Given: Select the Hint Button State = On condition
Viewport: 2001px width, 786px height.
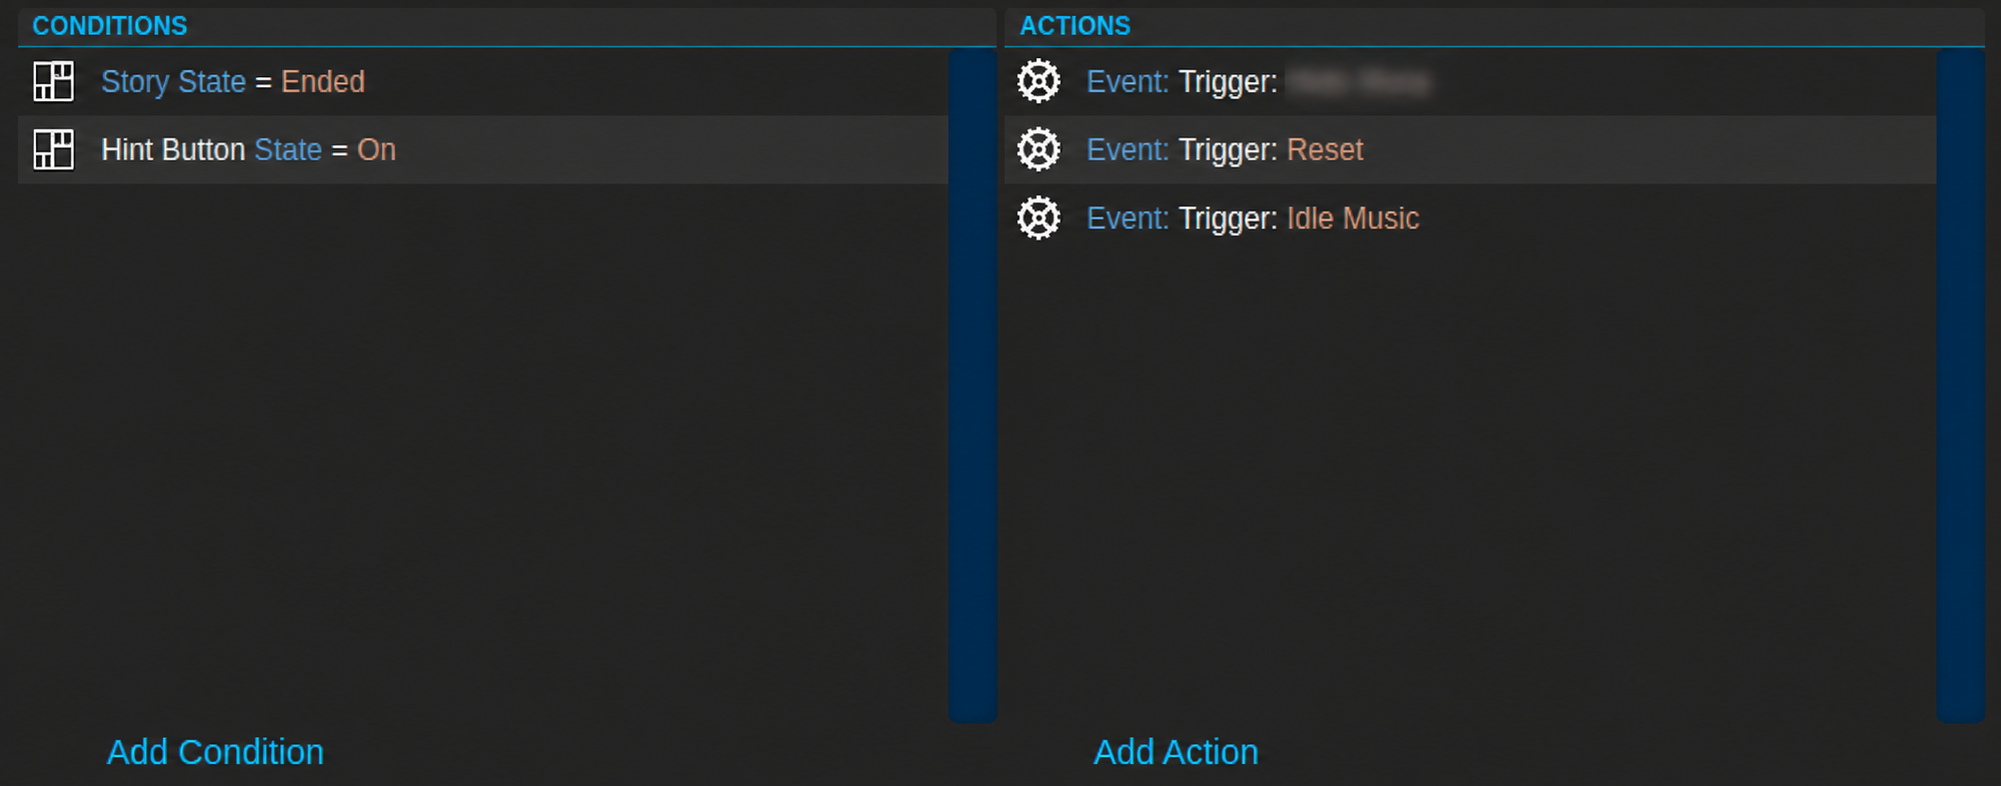Looking at the screenshot, I should (x=483, y=149).
